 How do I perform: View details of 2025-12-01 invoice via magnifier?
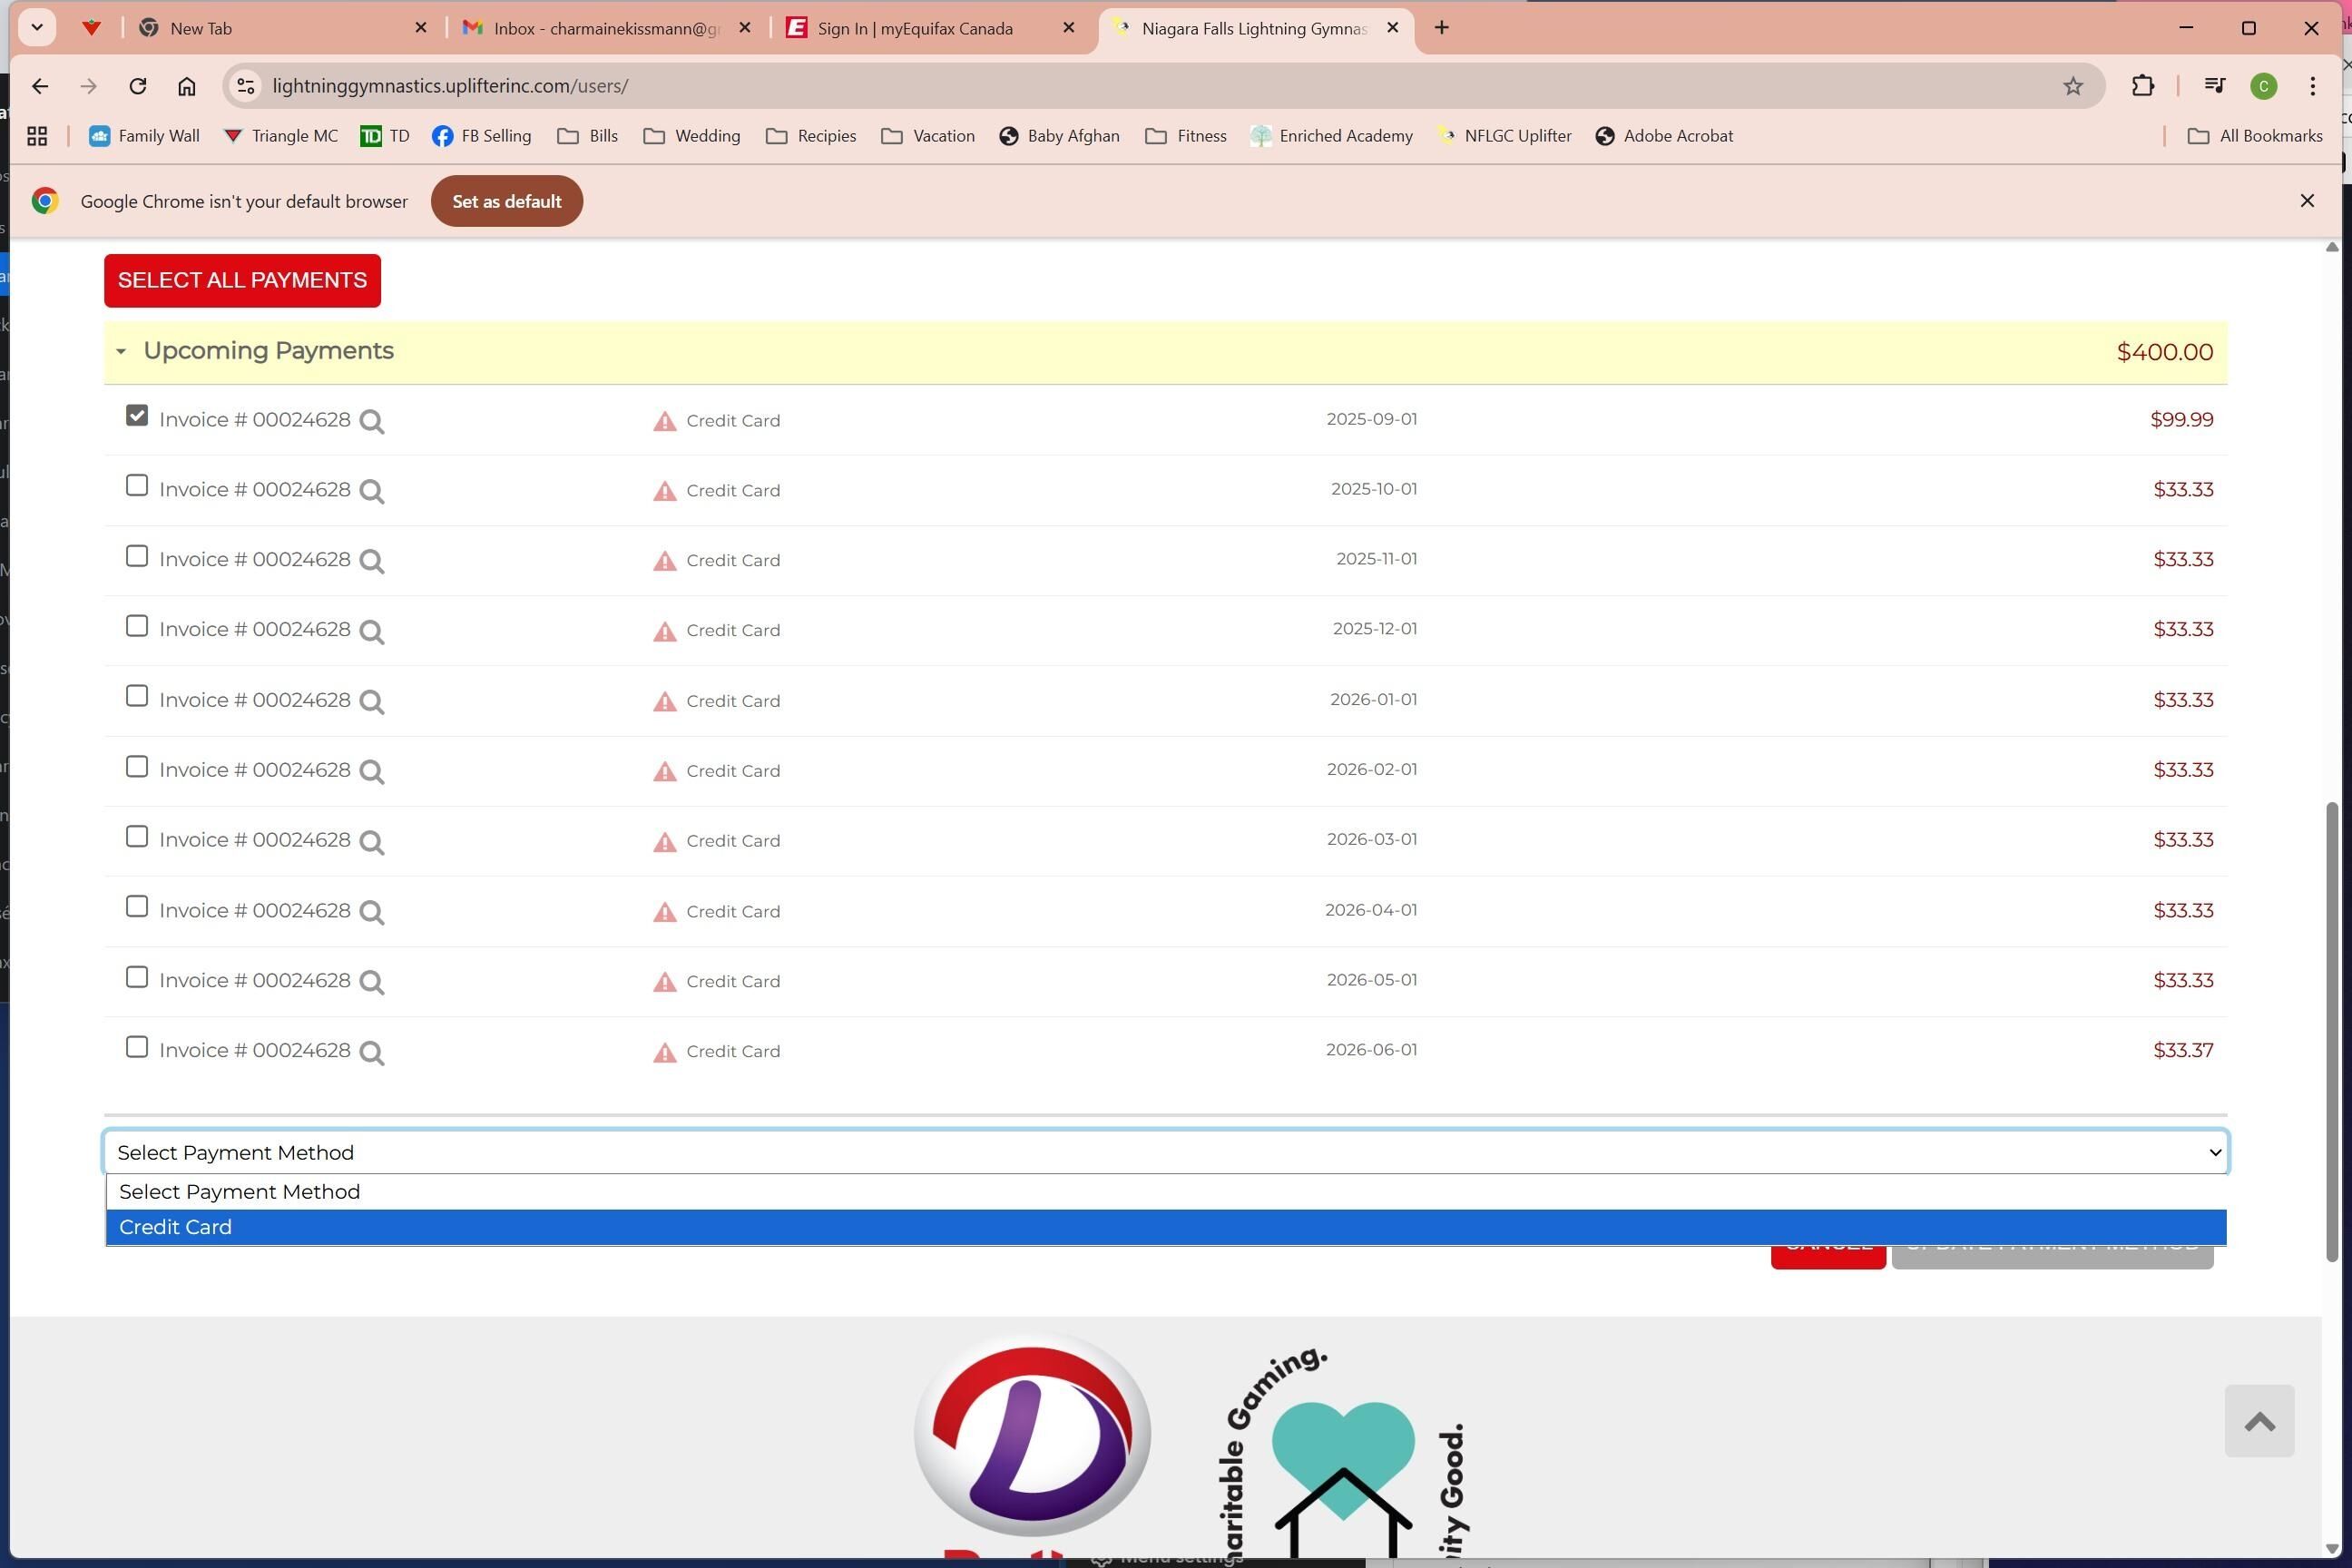tap(372, 632)
